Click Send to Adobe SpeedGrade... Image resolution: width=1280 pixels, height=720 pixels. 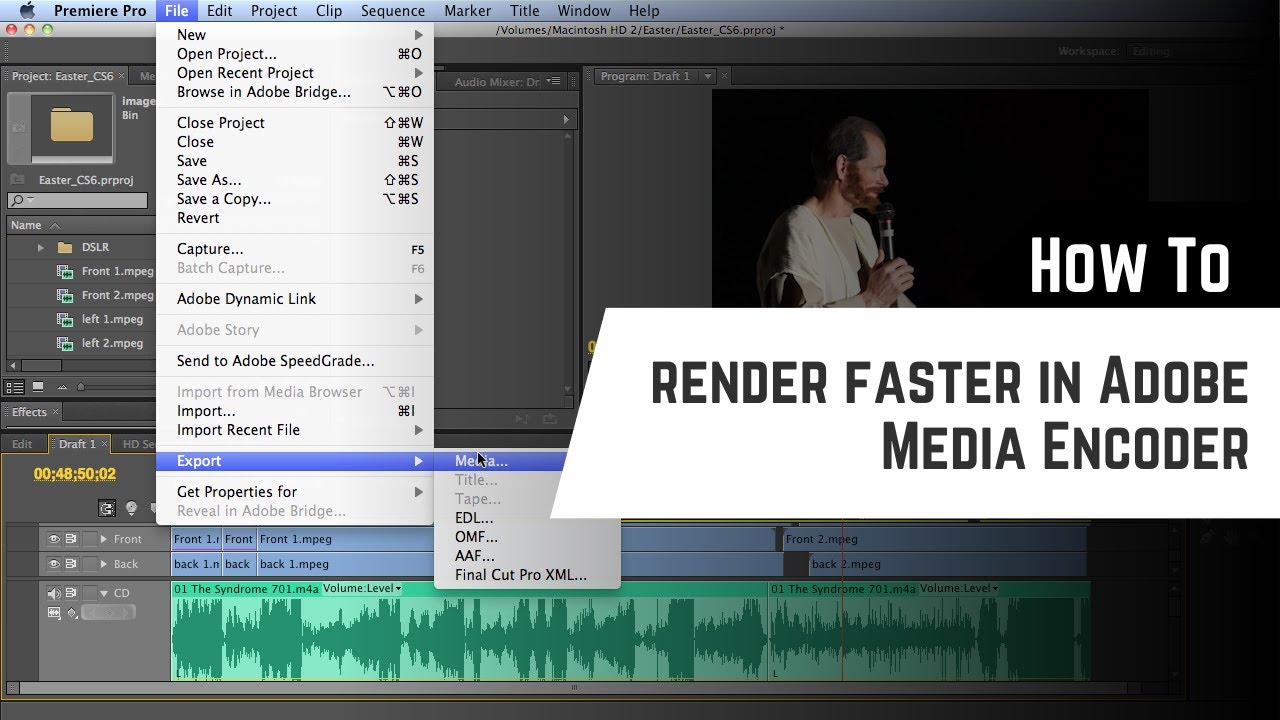(x=276, y=361)
